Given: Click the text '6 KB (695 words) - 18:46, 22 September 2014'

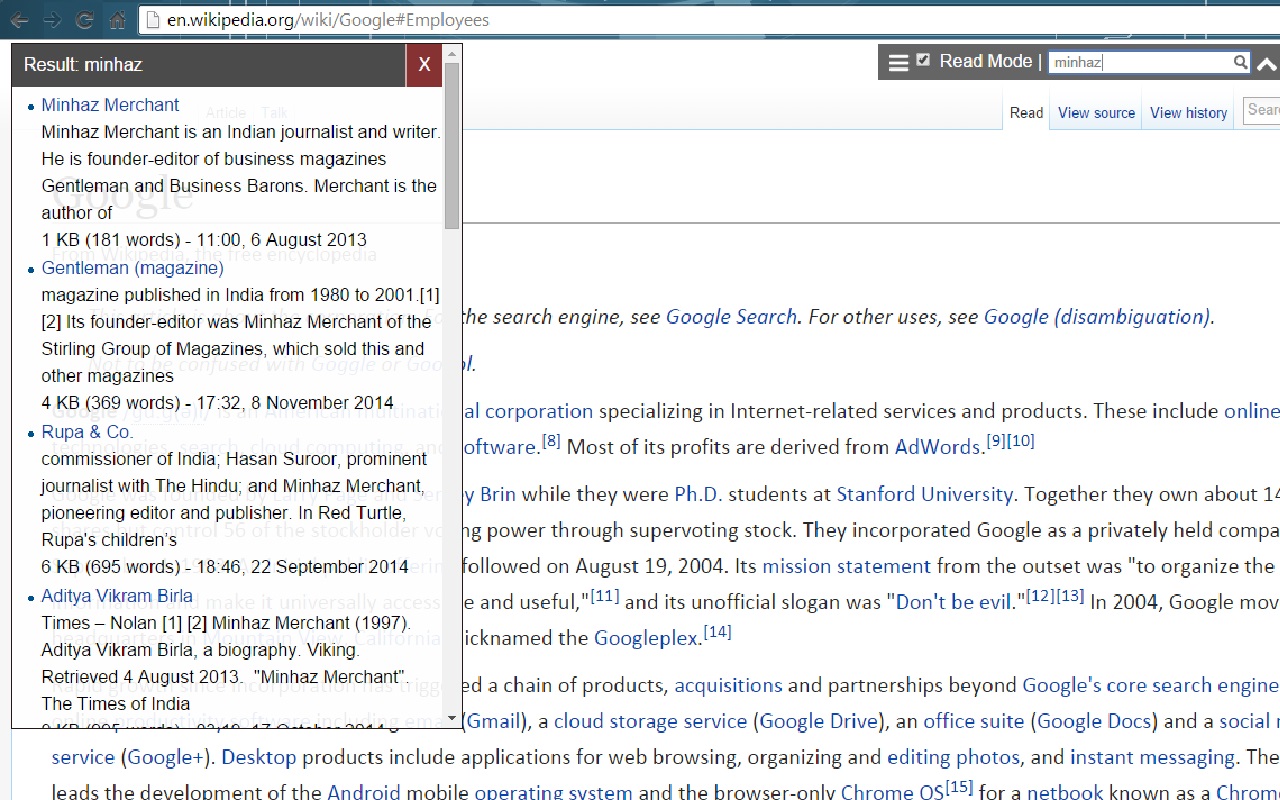Looking at the screenshot, I should (225, 567).
